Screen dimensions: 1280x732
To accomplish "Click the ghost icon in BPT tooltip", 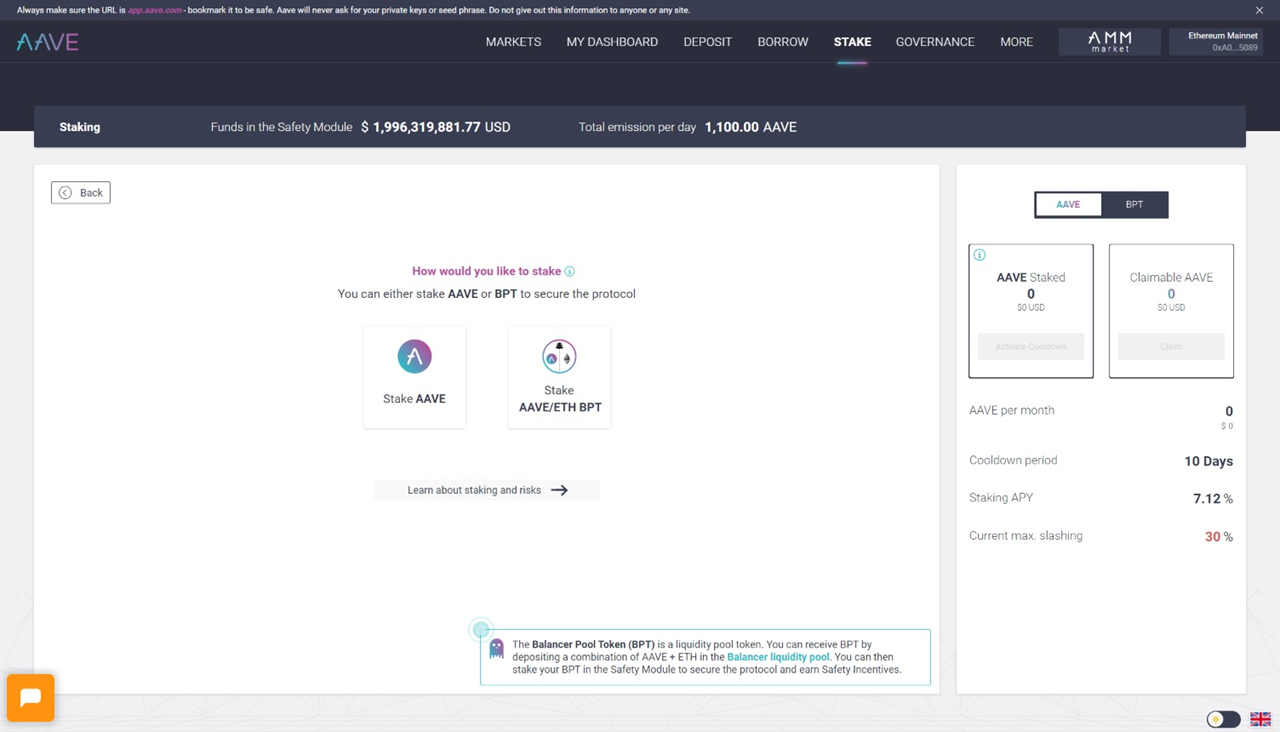I will [x=496, y=649].
